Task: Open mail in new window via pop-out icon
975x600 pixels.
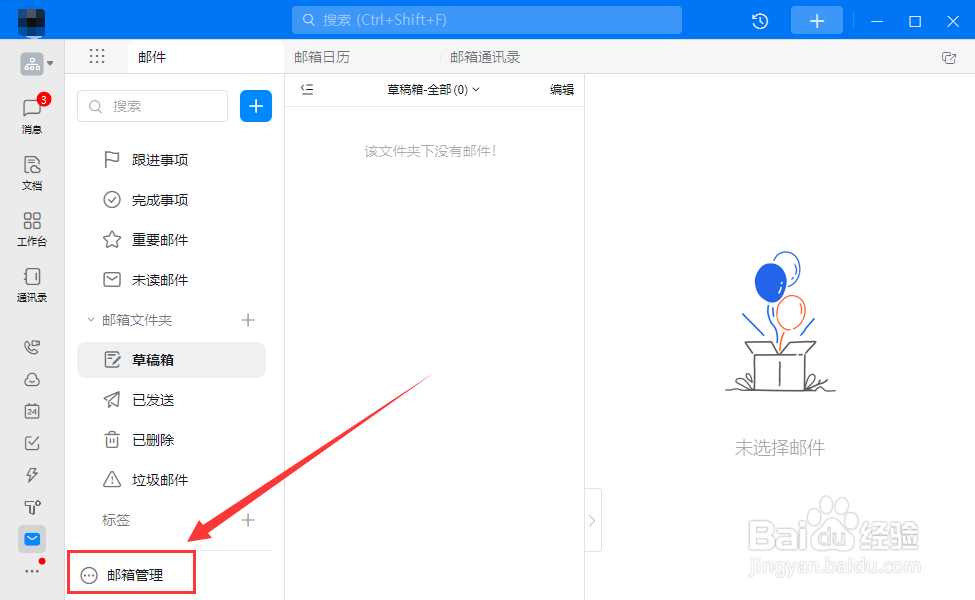Action: point(949,57)
